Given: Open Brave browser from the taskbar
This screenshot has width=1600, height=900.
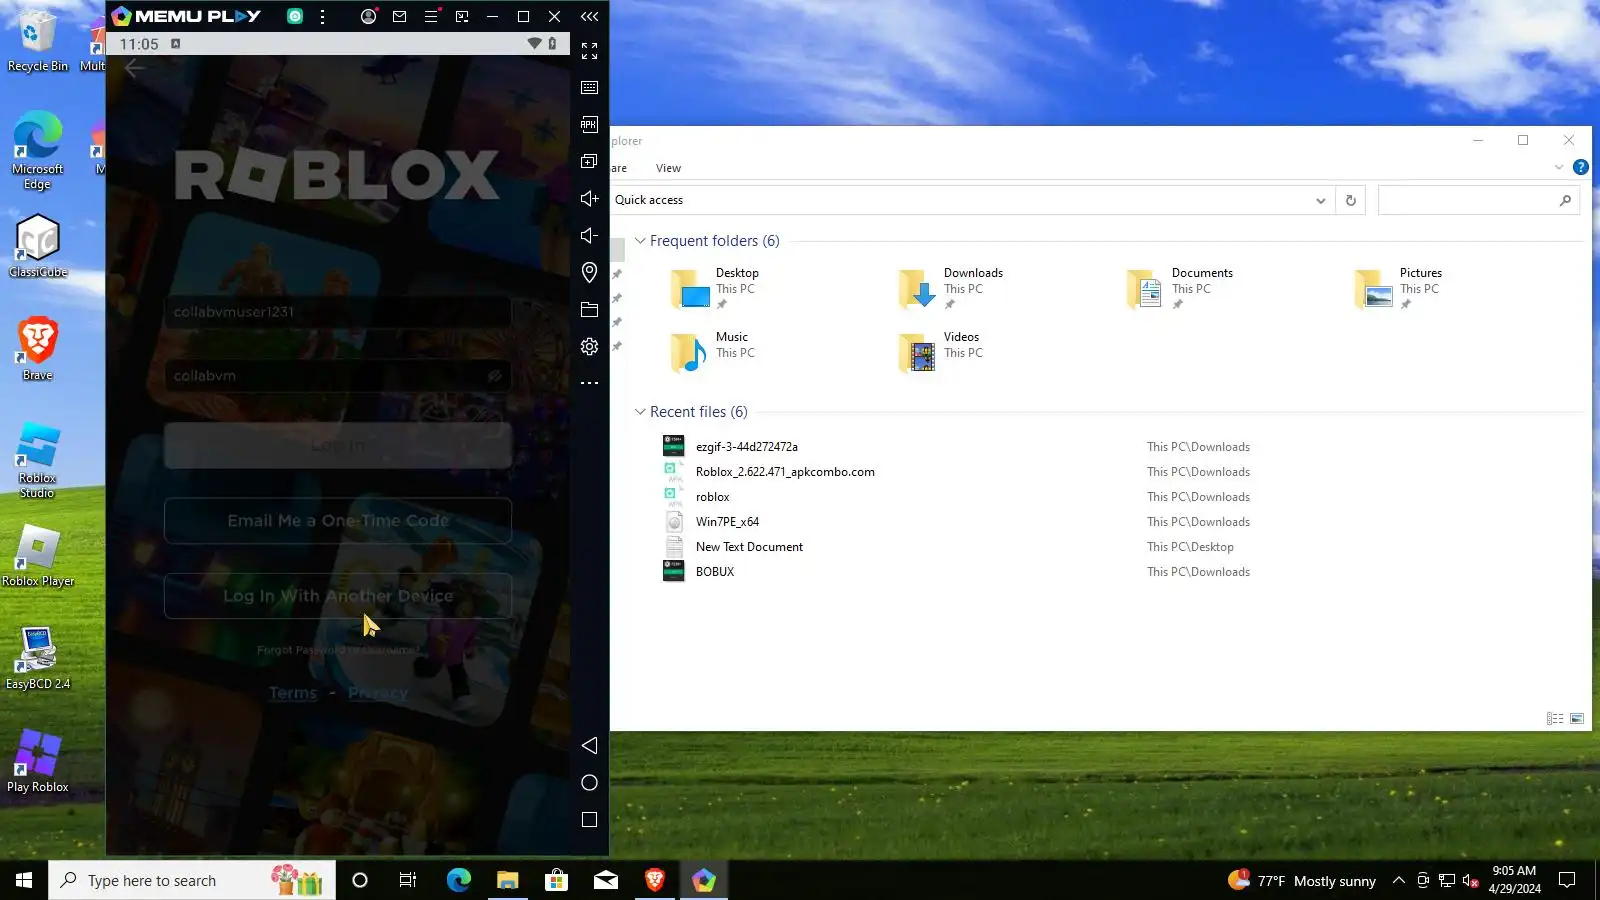Looking at the screenshot, I should 655,880.
